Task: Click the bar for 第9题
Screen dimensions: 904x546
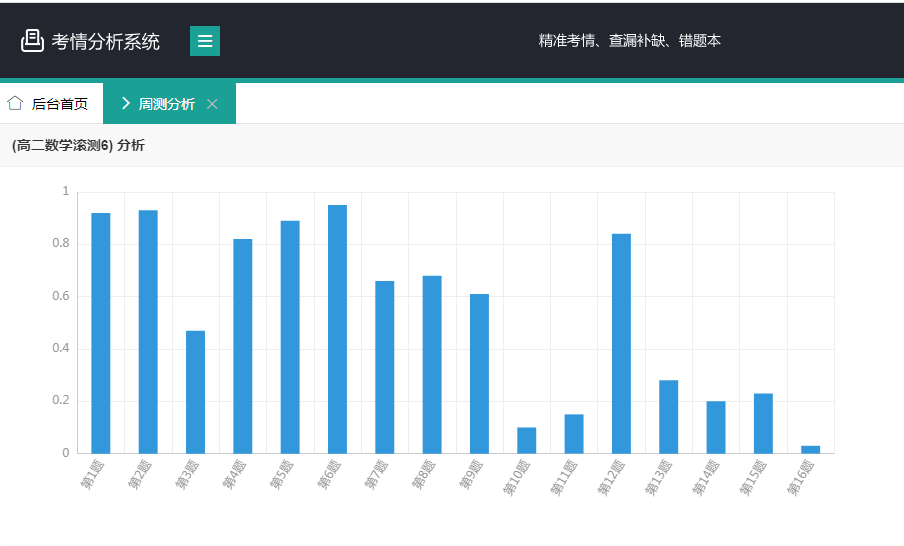Action: (x=479, y=374)
